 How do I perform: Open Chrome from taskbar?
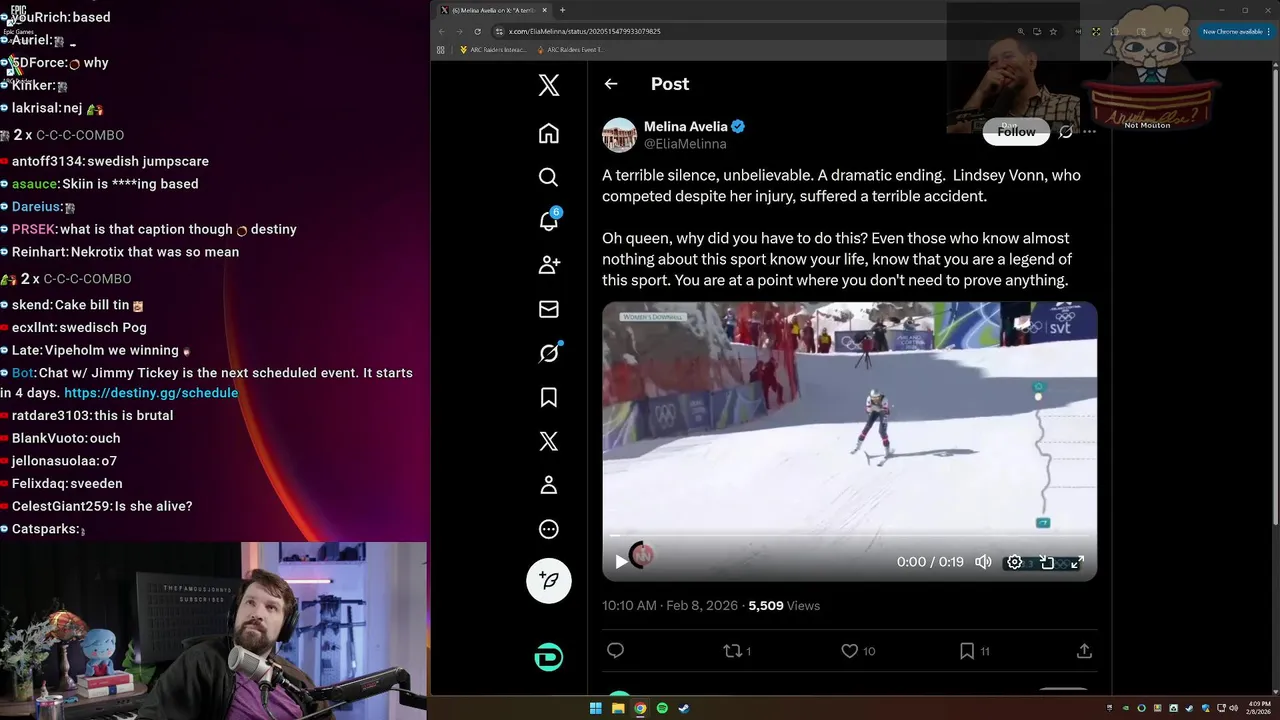coord(640,708)
